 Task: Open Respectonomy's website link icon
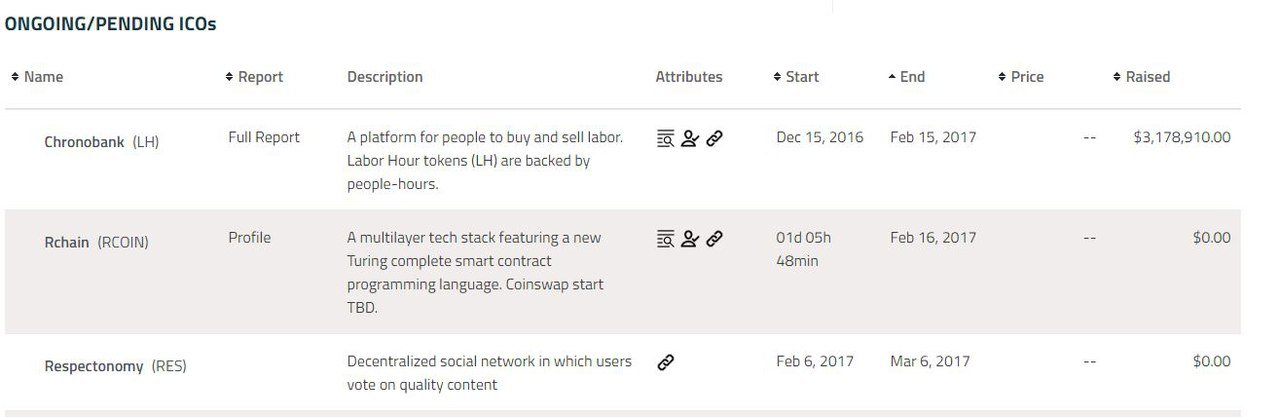click(x=665, y=363)
